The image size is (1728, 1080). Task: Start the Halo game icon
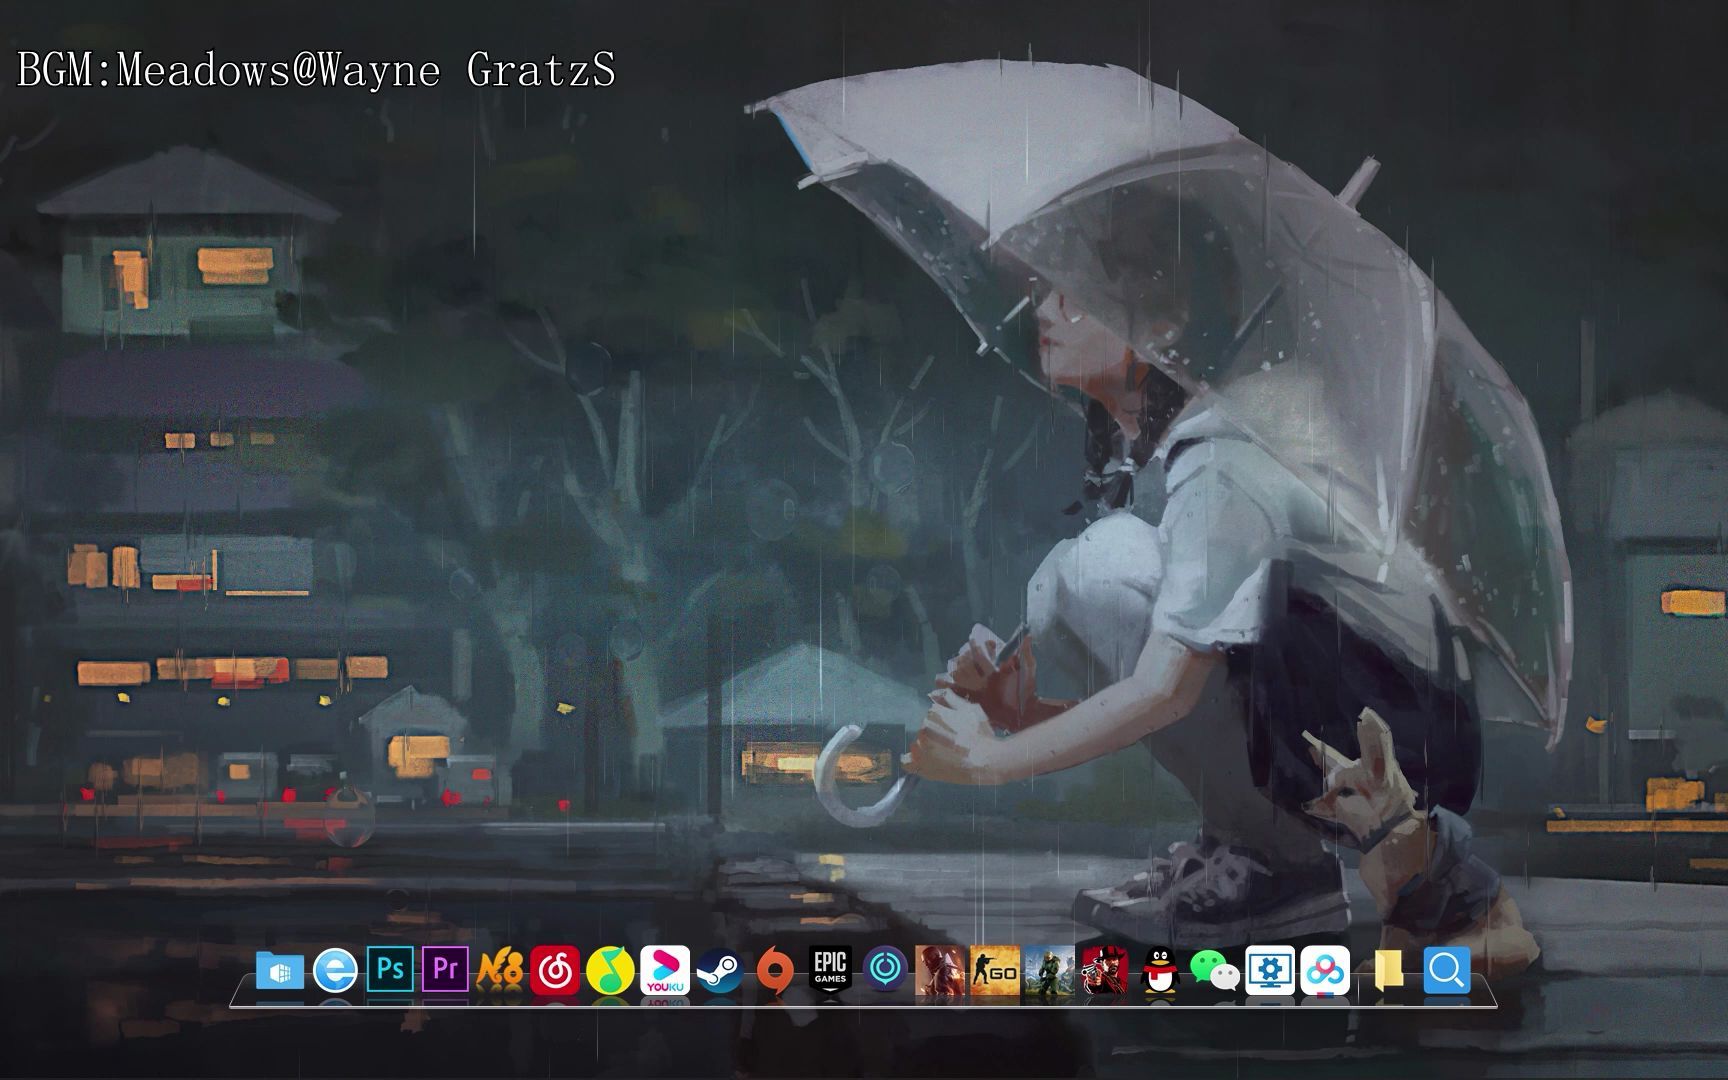click(x=1049, y=971)
